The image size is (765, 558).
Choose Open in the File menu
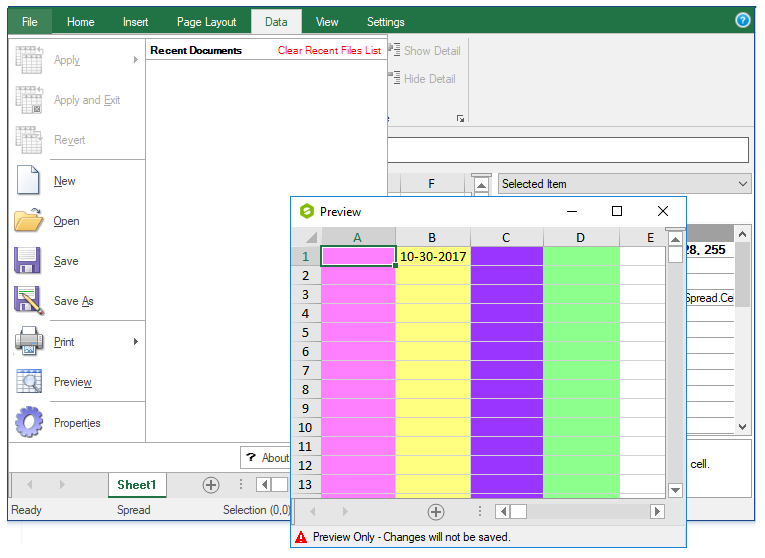(66, 221)
